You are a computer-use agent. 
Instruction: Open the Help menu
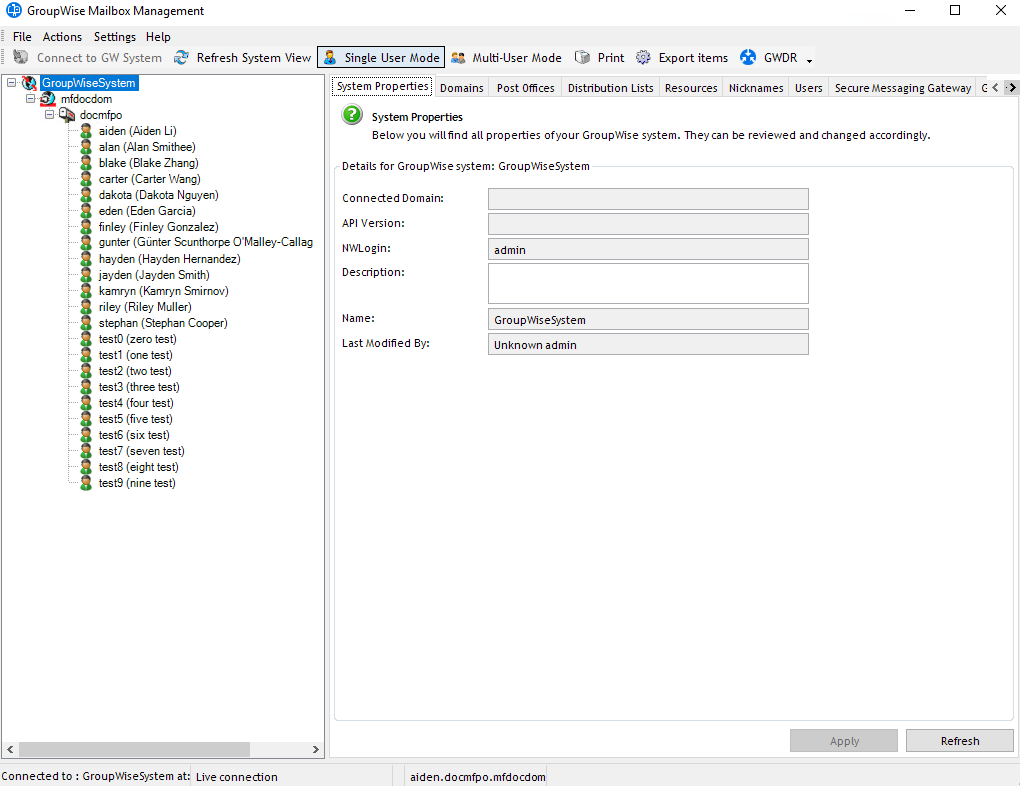click(158, 37)
